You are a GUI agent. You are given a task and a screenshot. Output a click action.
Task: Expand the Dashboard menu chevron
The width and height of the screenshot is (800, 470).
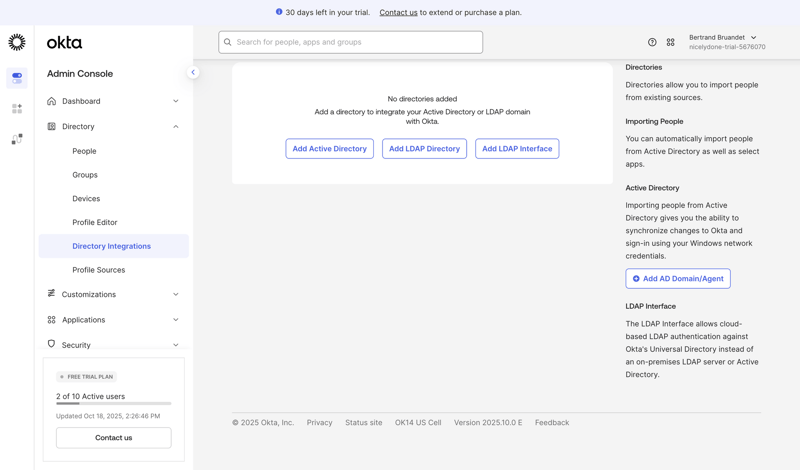pos(176,101)
